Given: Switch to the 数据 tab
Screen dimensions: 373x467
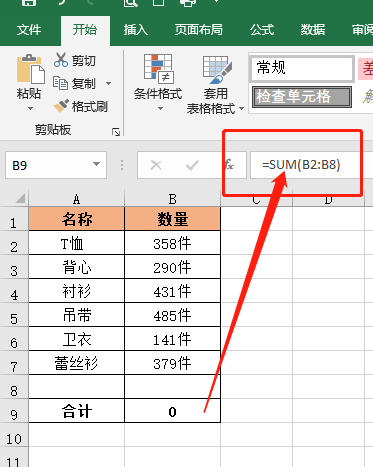Looking at the screenshot, I should point(313,30).
